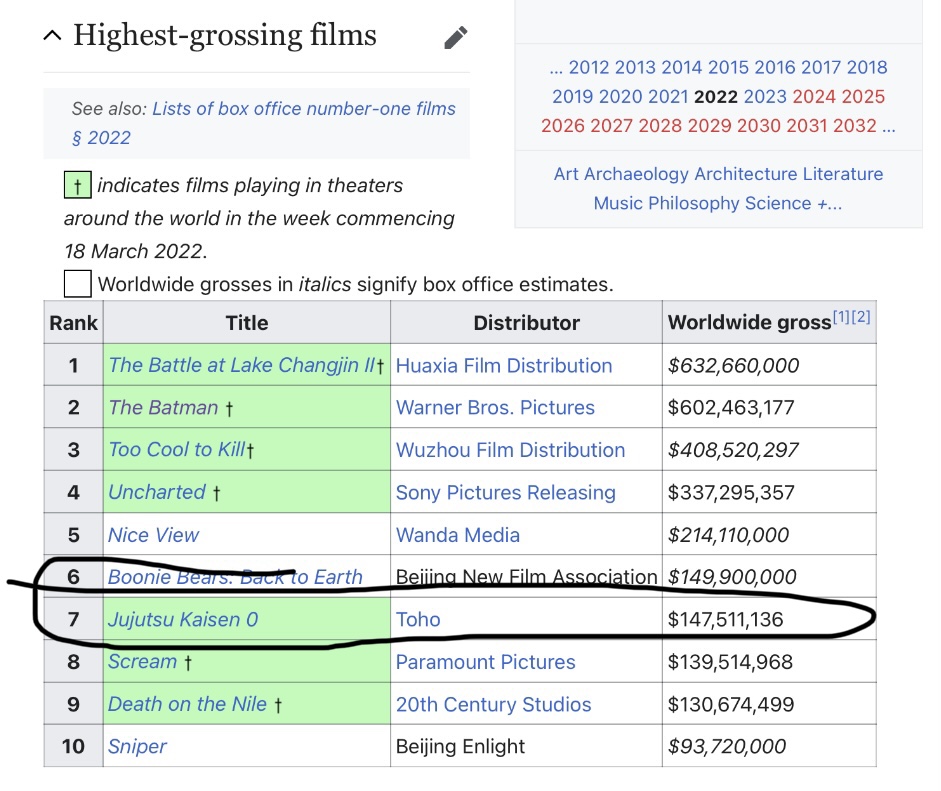Open the year 2023 link

click(x=765, y=96)
